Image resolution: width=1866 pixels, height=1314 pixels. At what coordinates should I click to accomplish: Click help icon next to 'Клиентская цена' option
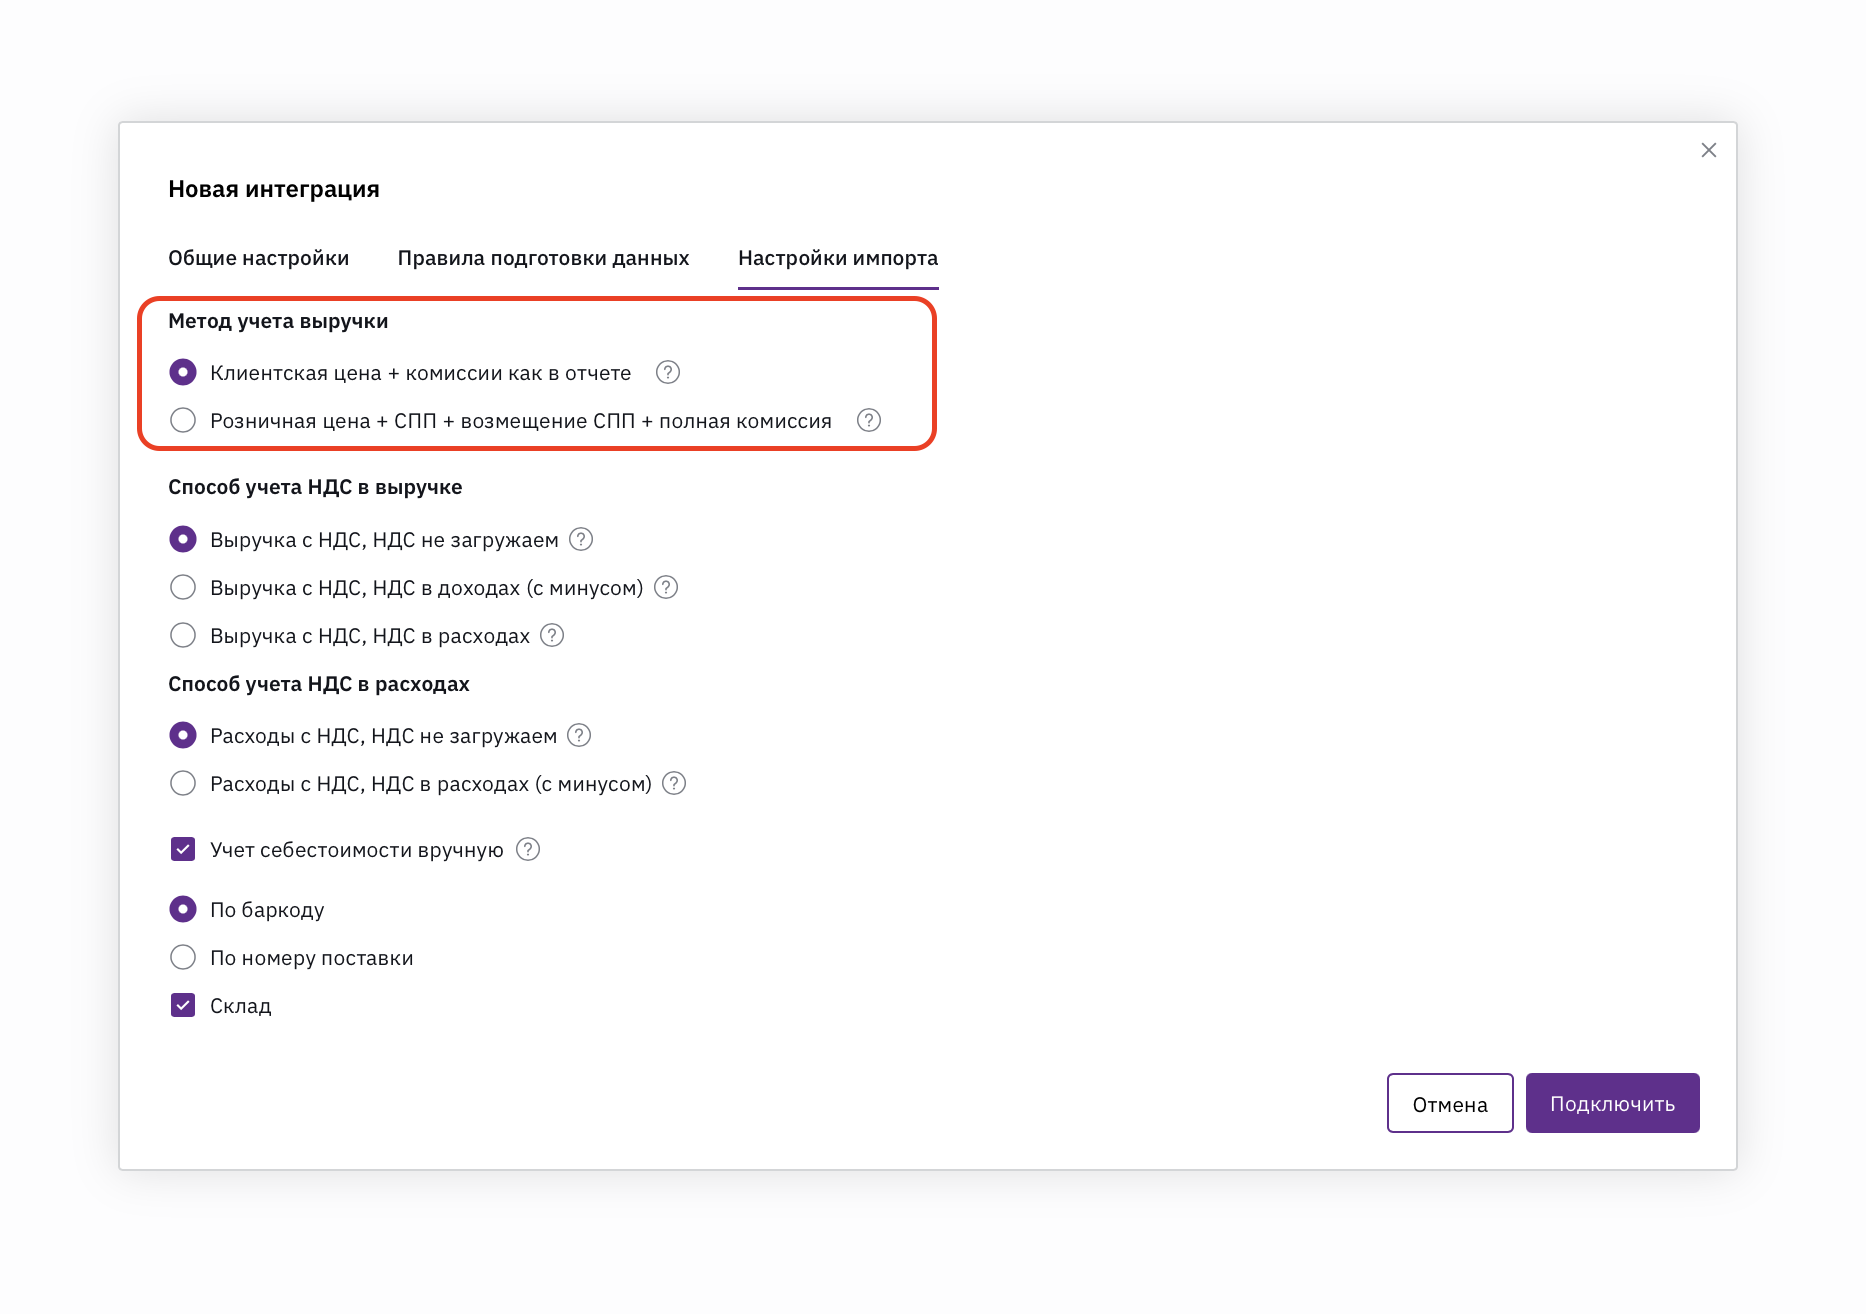[668, 372]
